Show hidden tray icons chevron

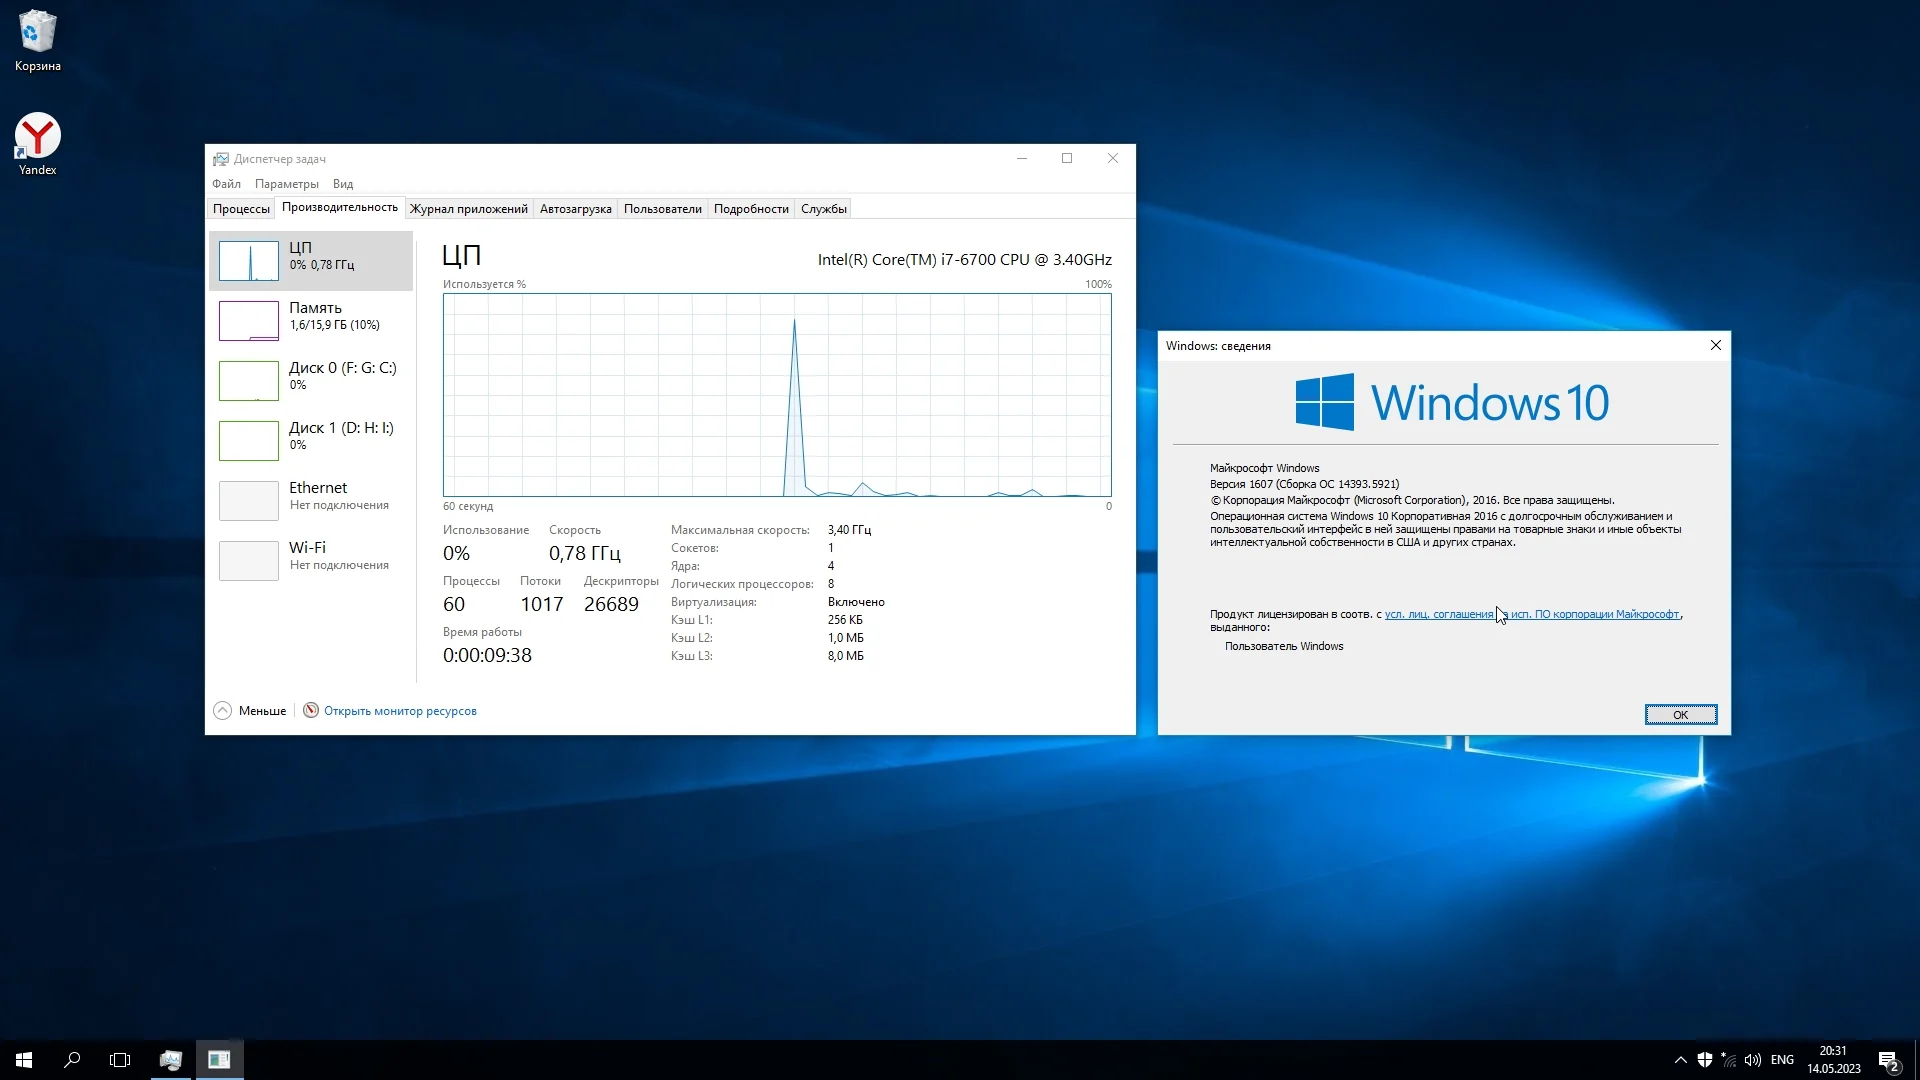1680,1060
